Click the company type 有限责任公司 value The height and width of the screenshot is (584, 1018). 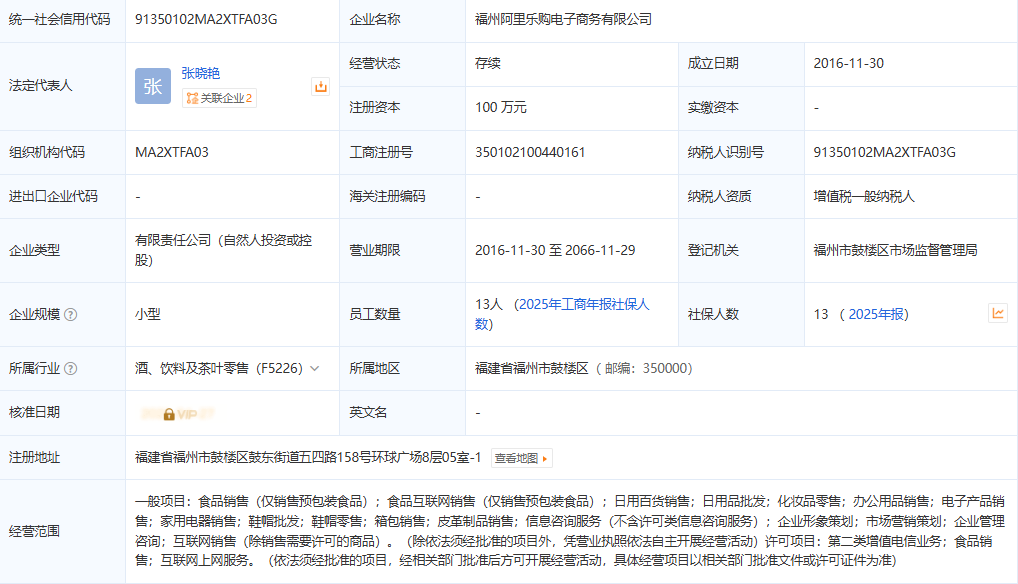tap(223, 250)
